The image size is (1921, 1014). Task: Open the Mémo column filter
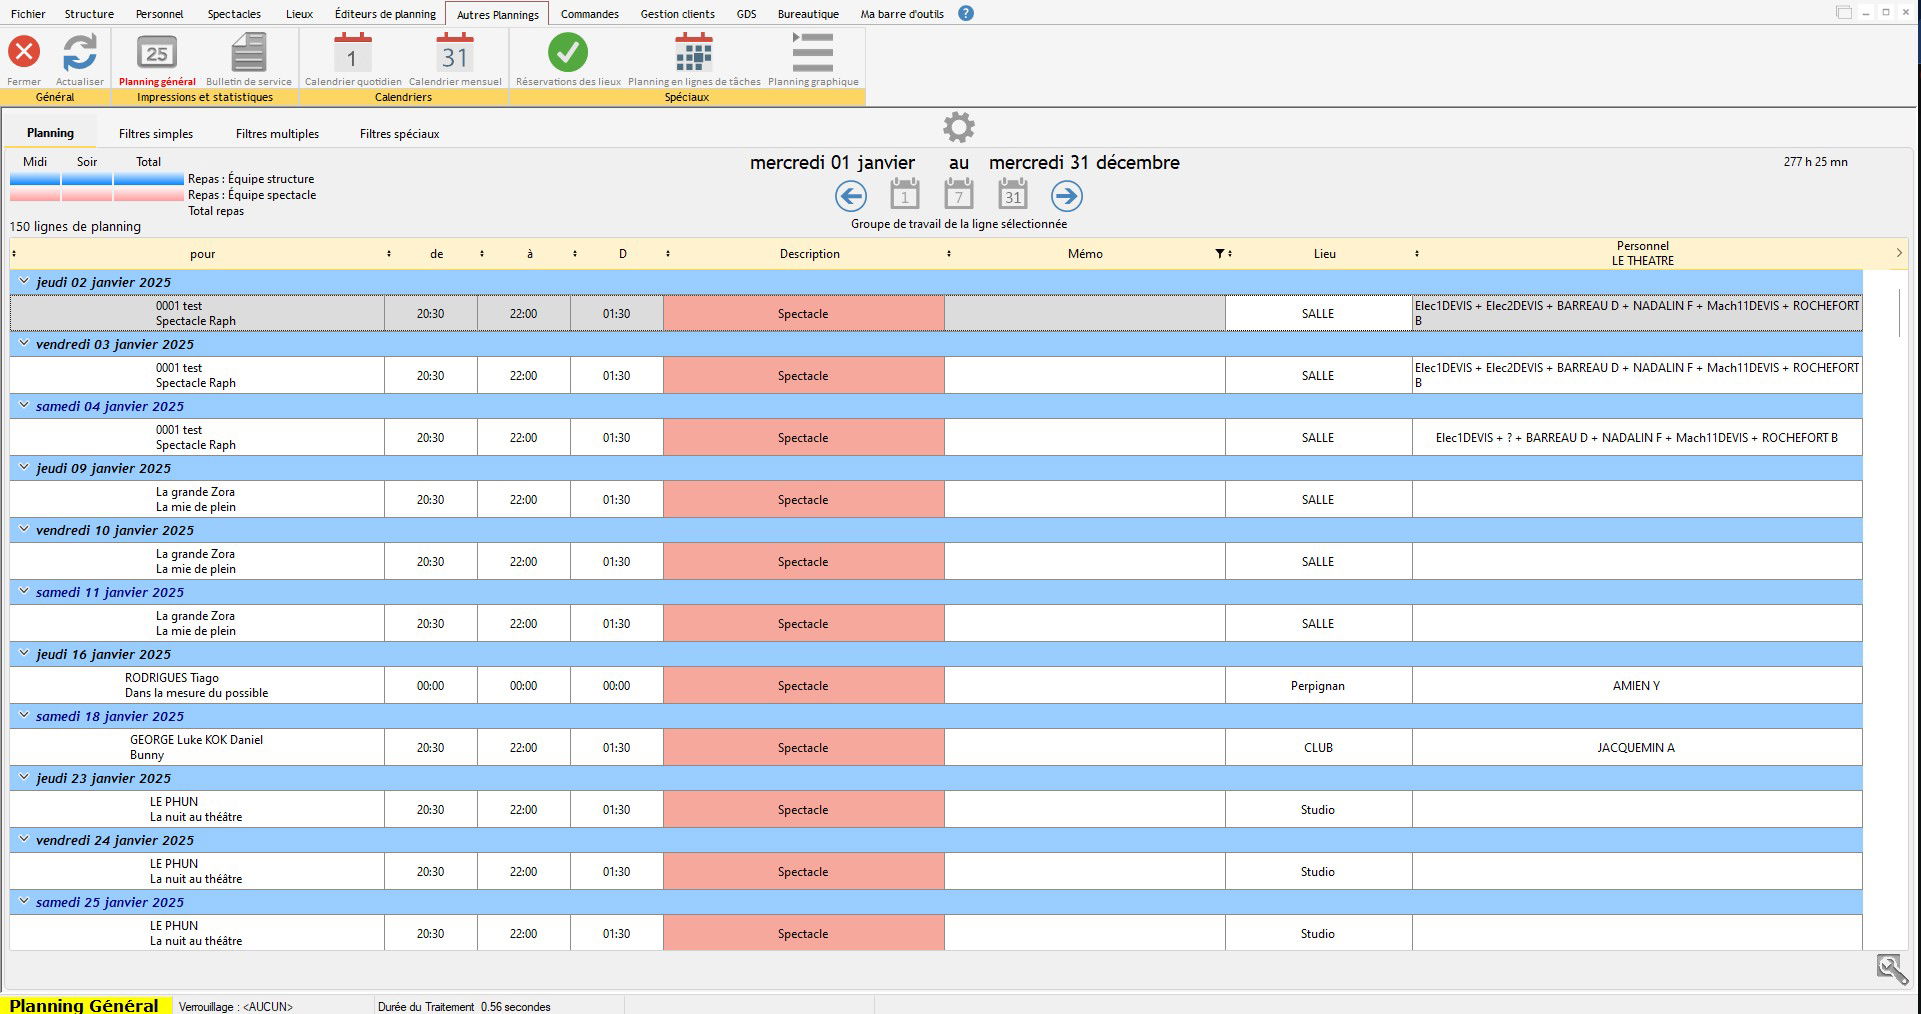[1219, 254]
